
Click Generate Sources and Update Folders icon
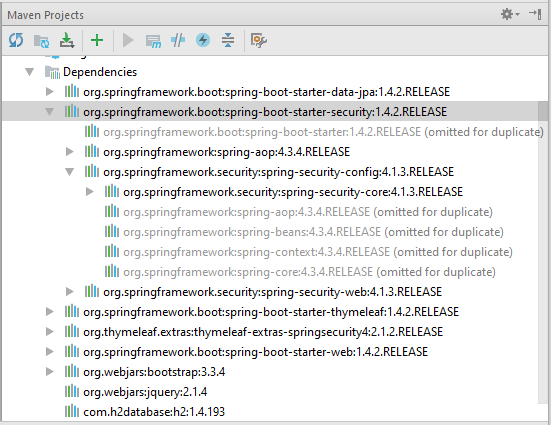click(41, 41)
